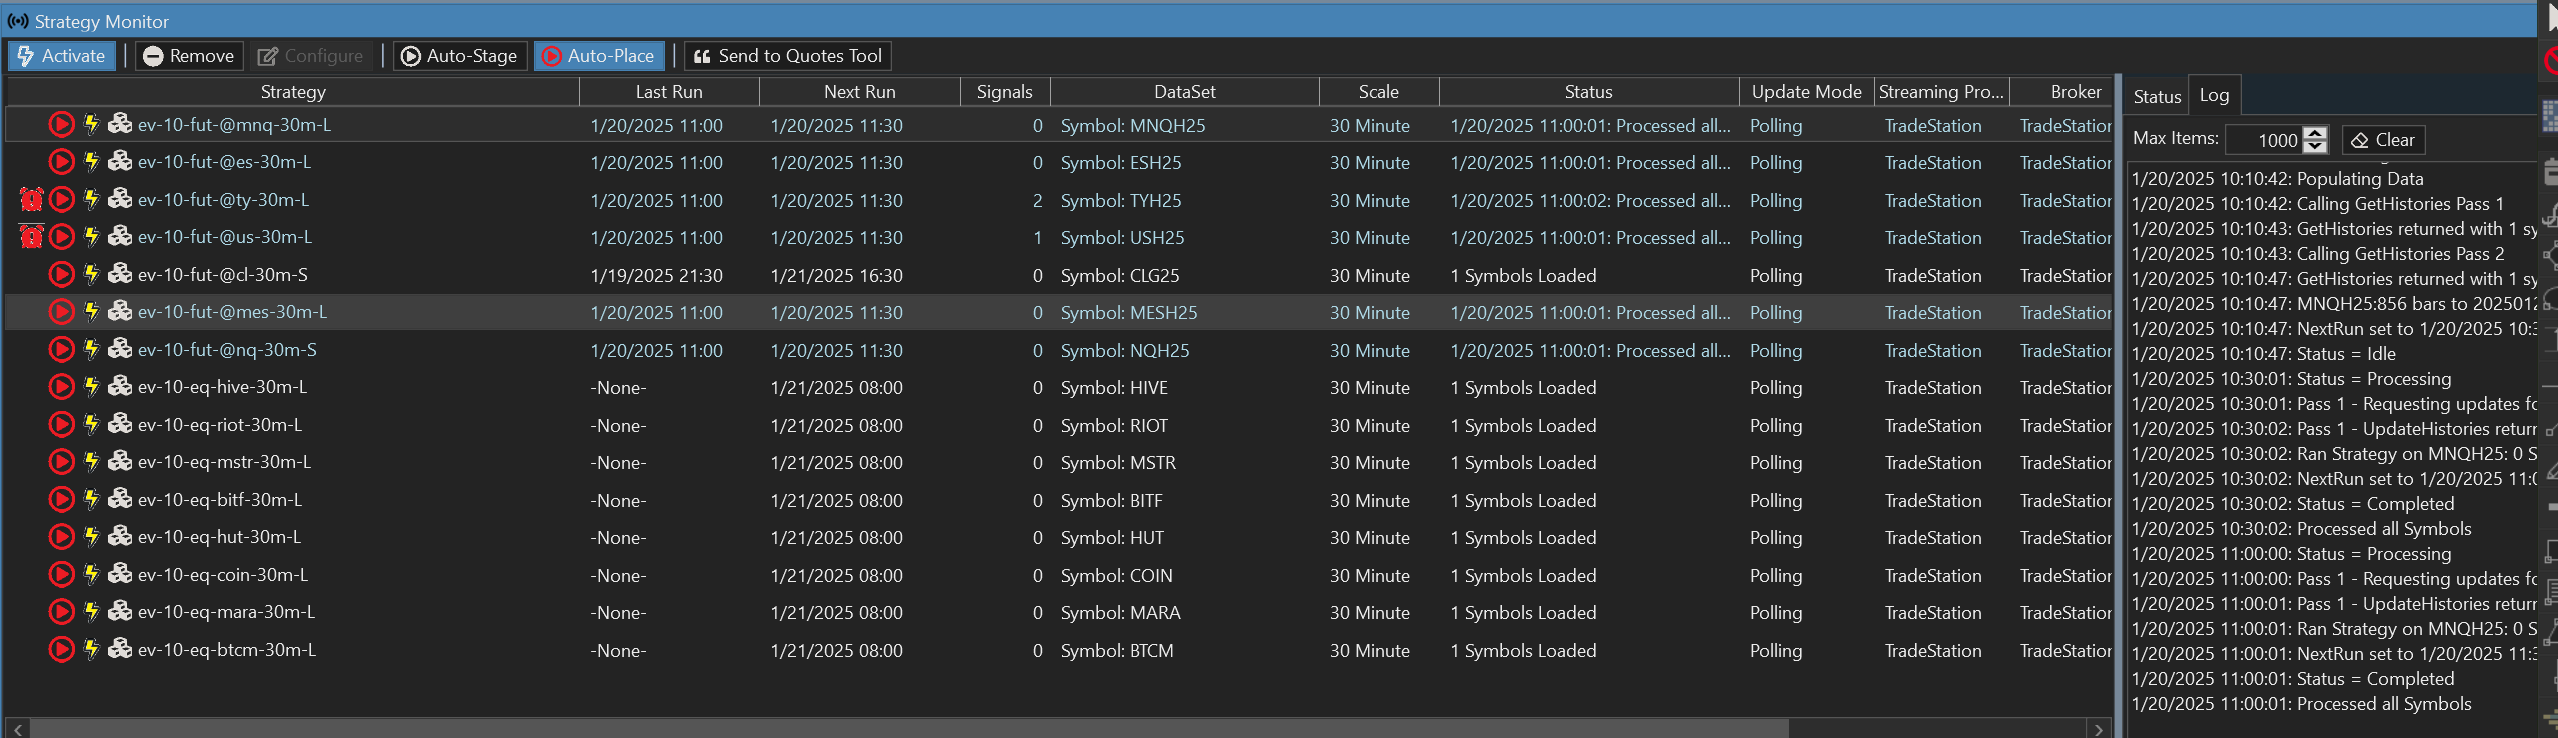
Task: Click the red alarm icon on ev-10-fut-@us-30m-L row
Action: [x=31, y=237]
